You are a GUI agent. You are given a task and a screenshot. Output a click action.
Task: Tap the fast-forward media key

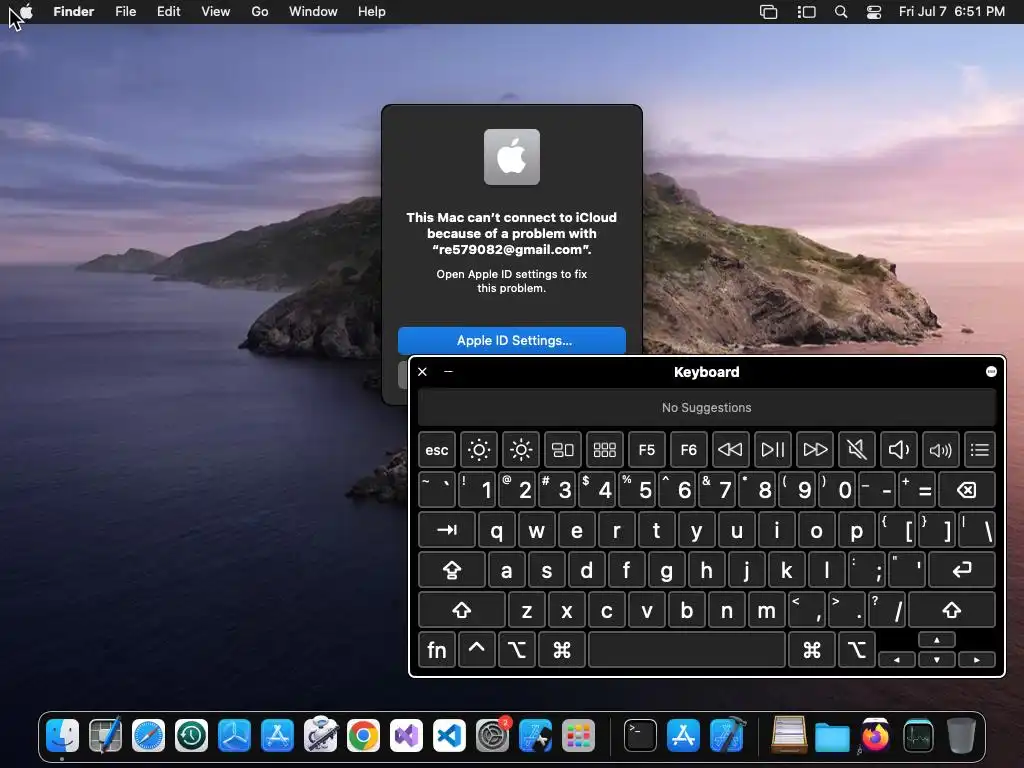(815, 450)
